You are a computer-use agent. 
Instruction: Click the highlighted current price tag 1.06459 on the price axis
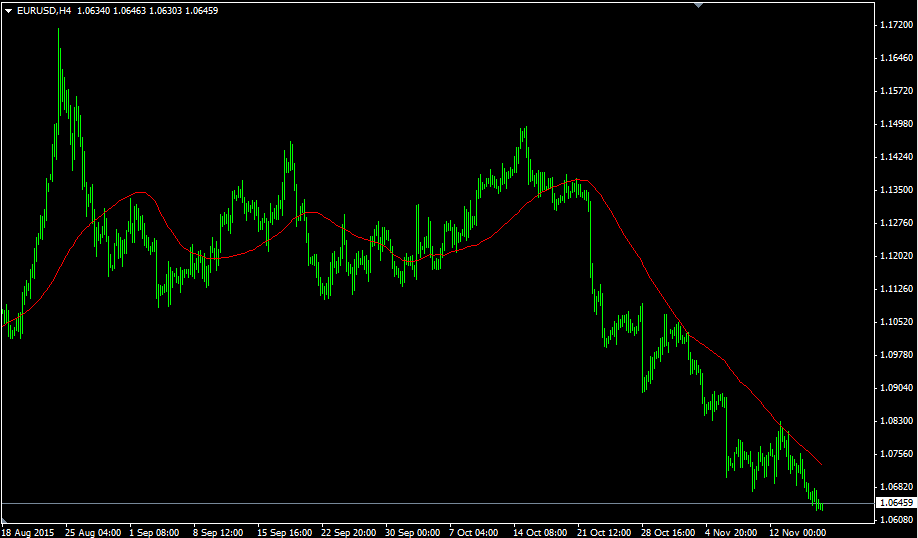[896, 503]
